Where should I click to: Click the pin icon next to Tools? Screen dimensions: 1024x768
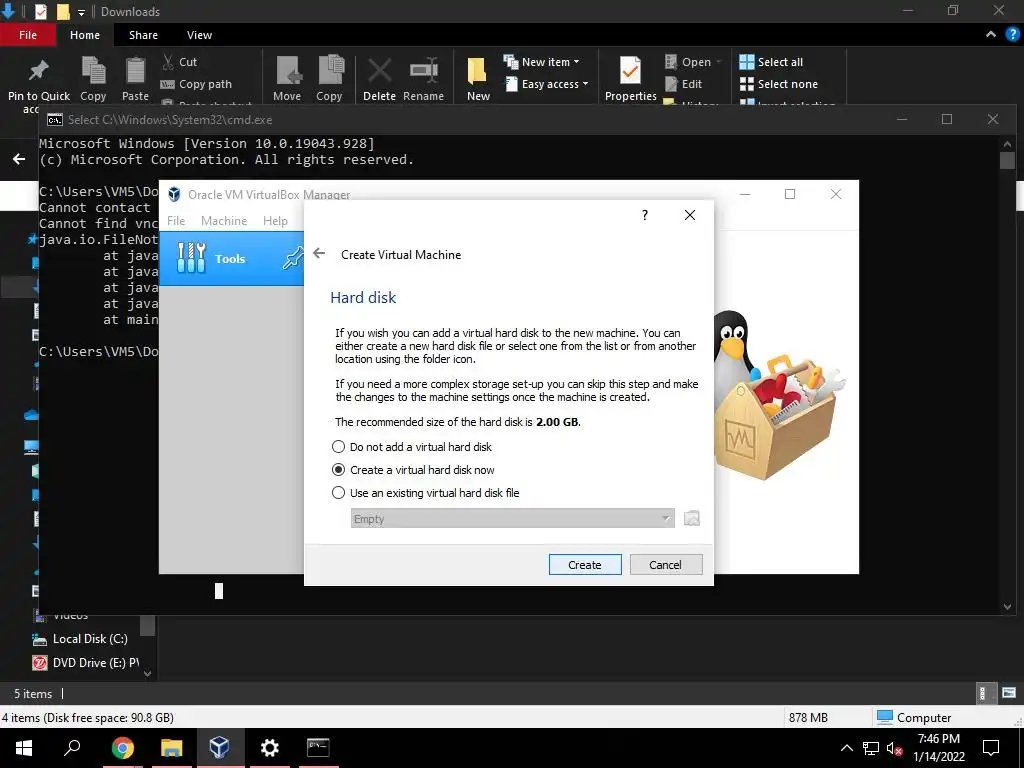click(x=293, y=258)
